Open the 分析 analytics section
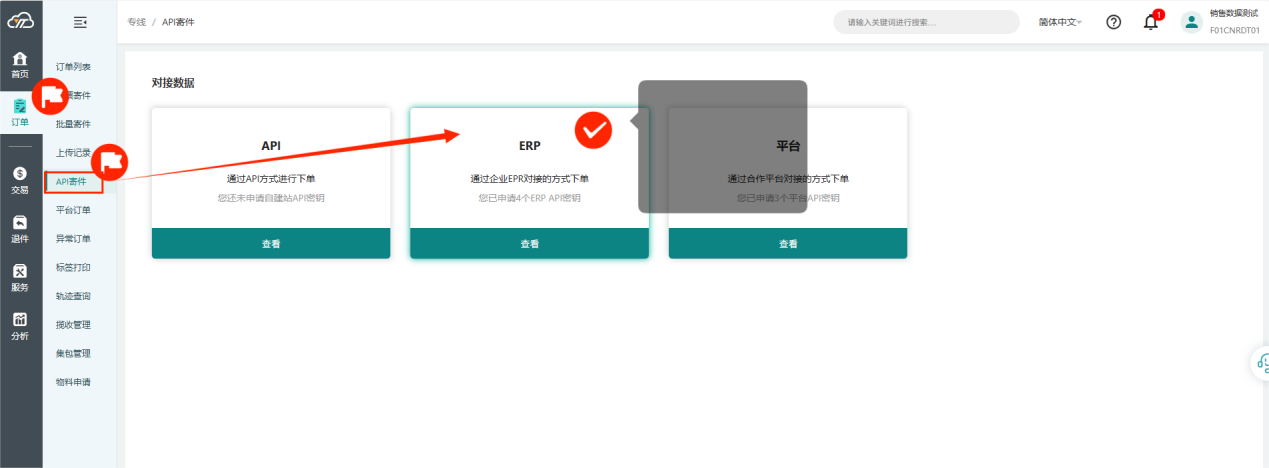This screenshot has height=468, width=1269. click(x=20, y=326)
